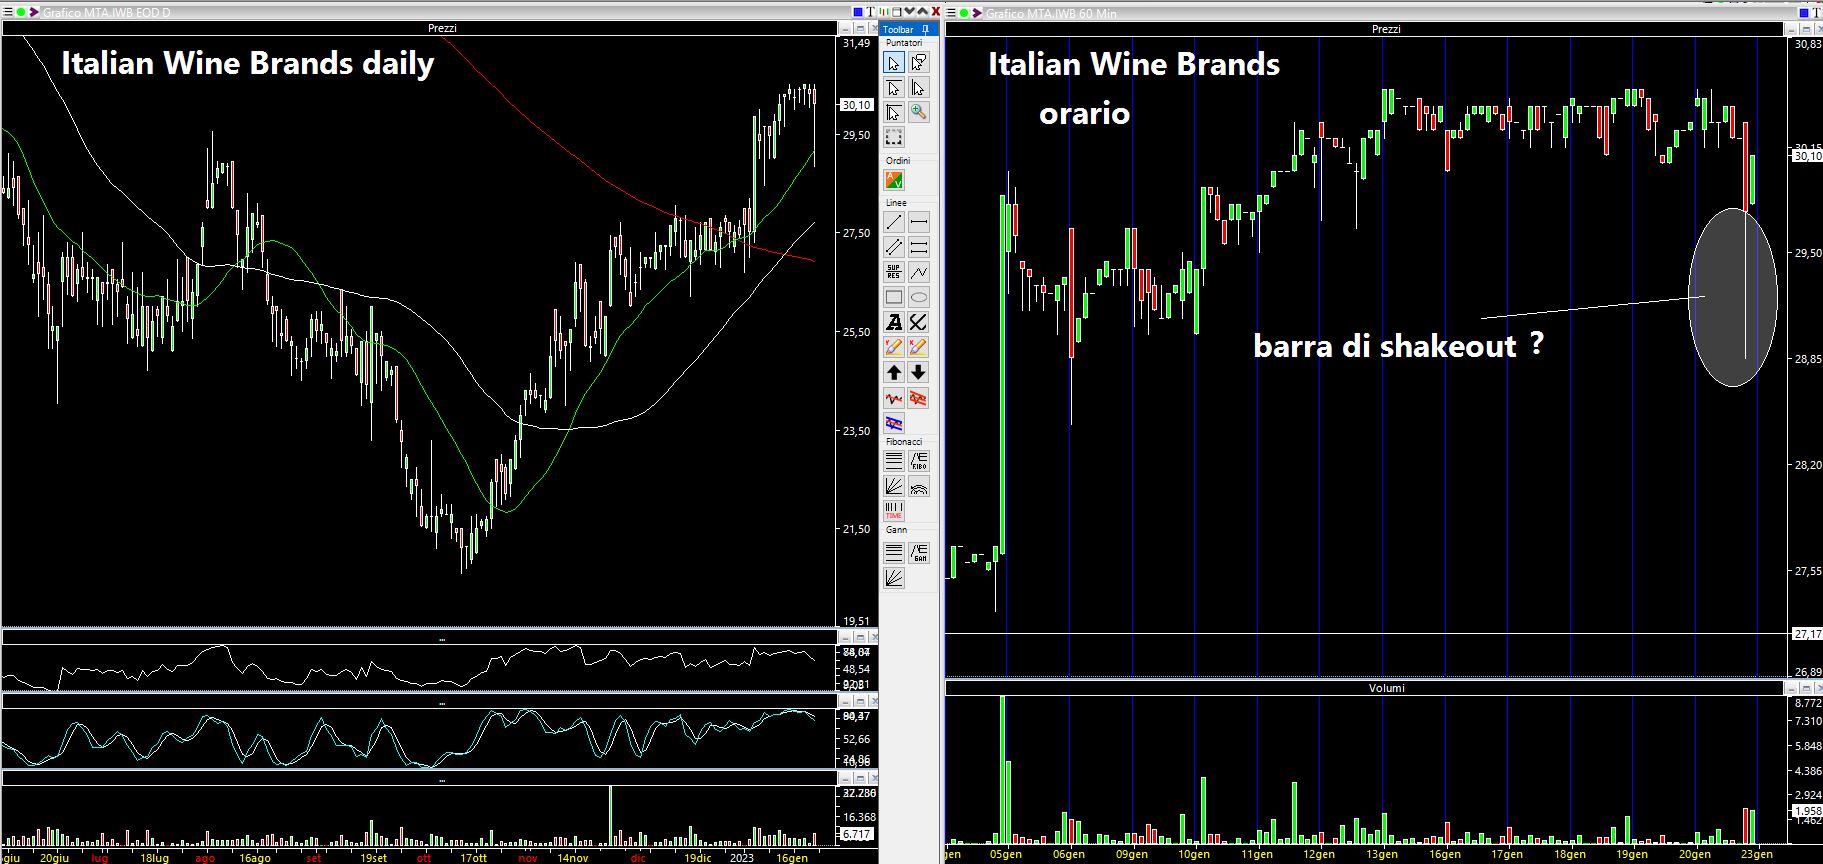Click the candlestick chart-type icon in daily header
The width and height of the screenshot is (1823, 864).
click(884, 12)
